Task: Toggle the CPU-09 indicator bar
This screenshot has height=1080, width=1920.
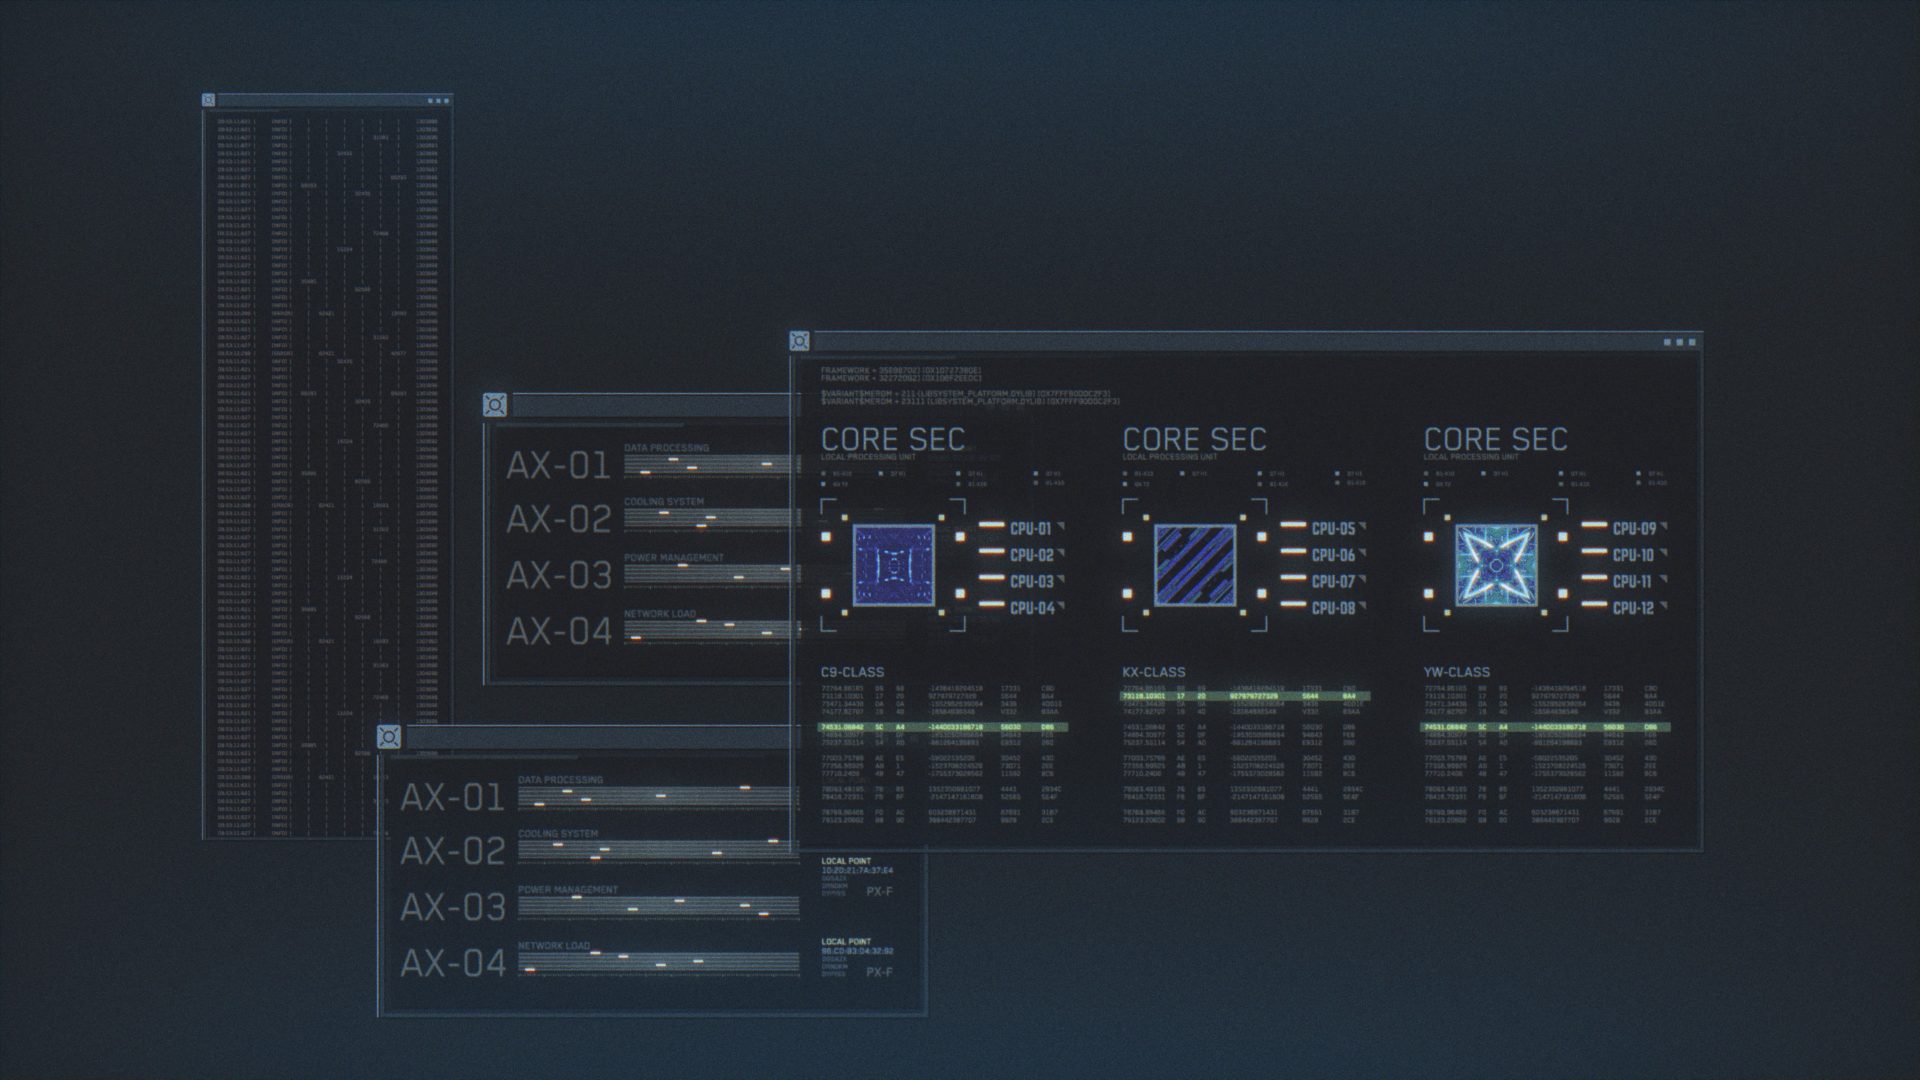Action: coord(1594,526)
